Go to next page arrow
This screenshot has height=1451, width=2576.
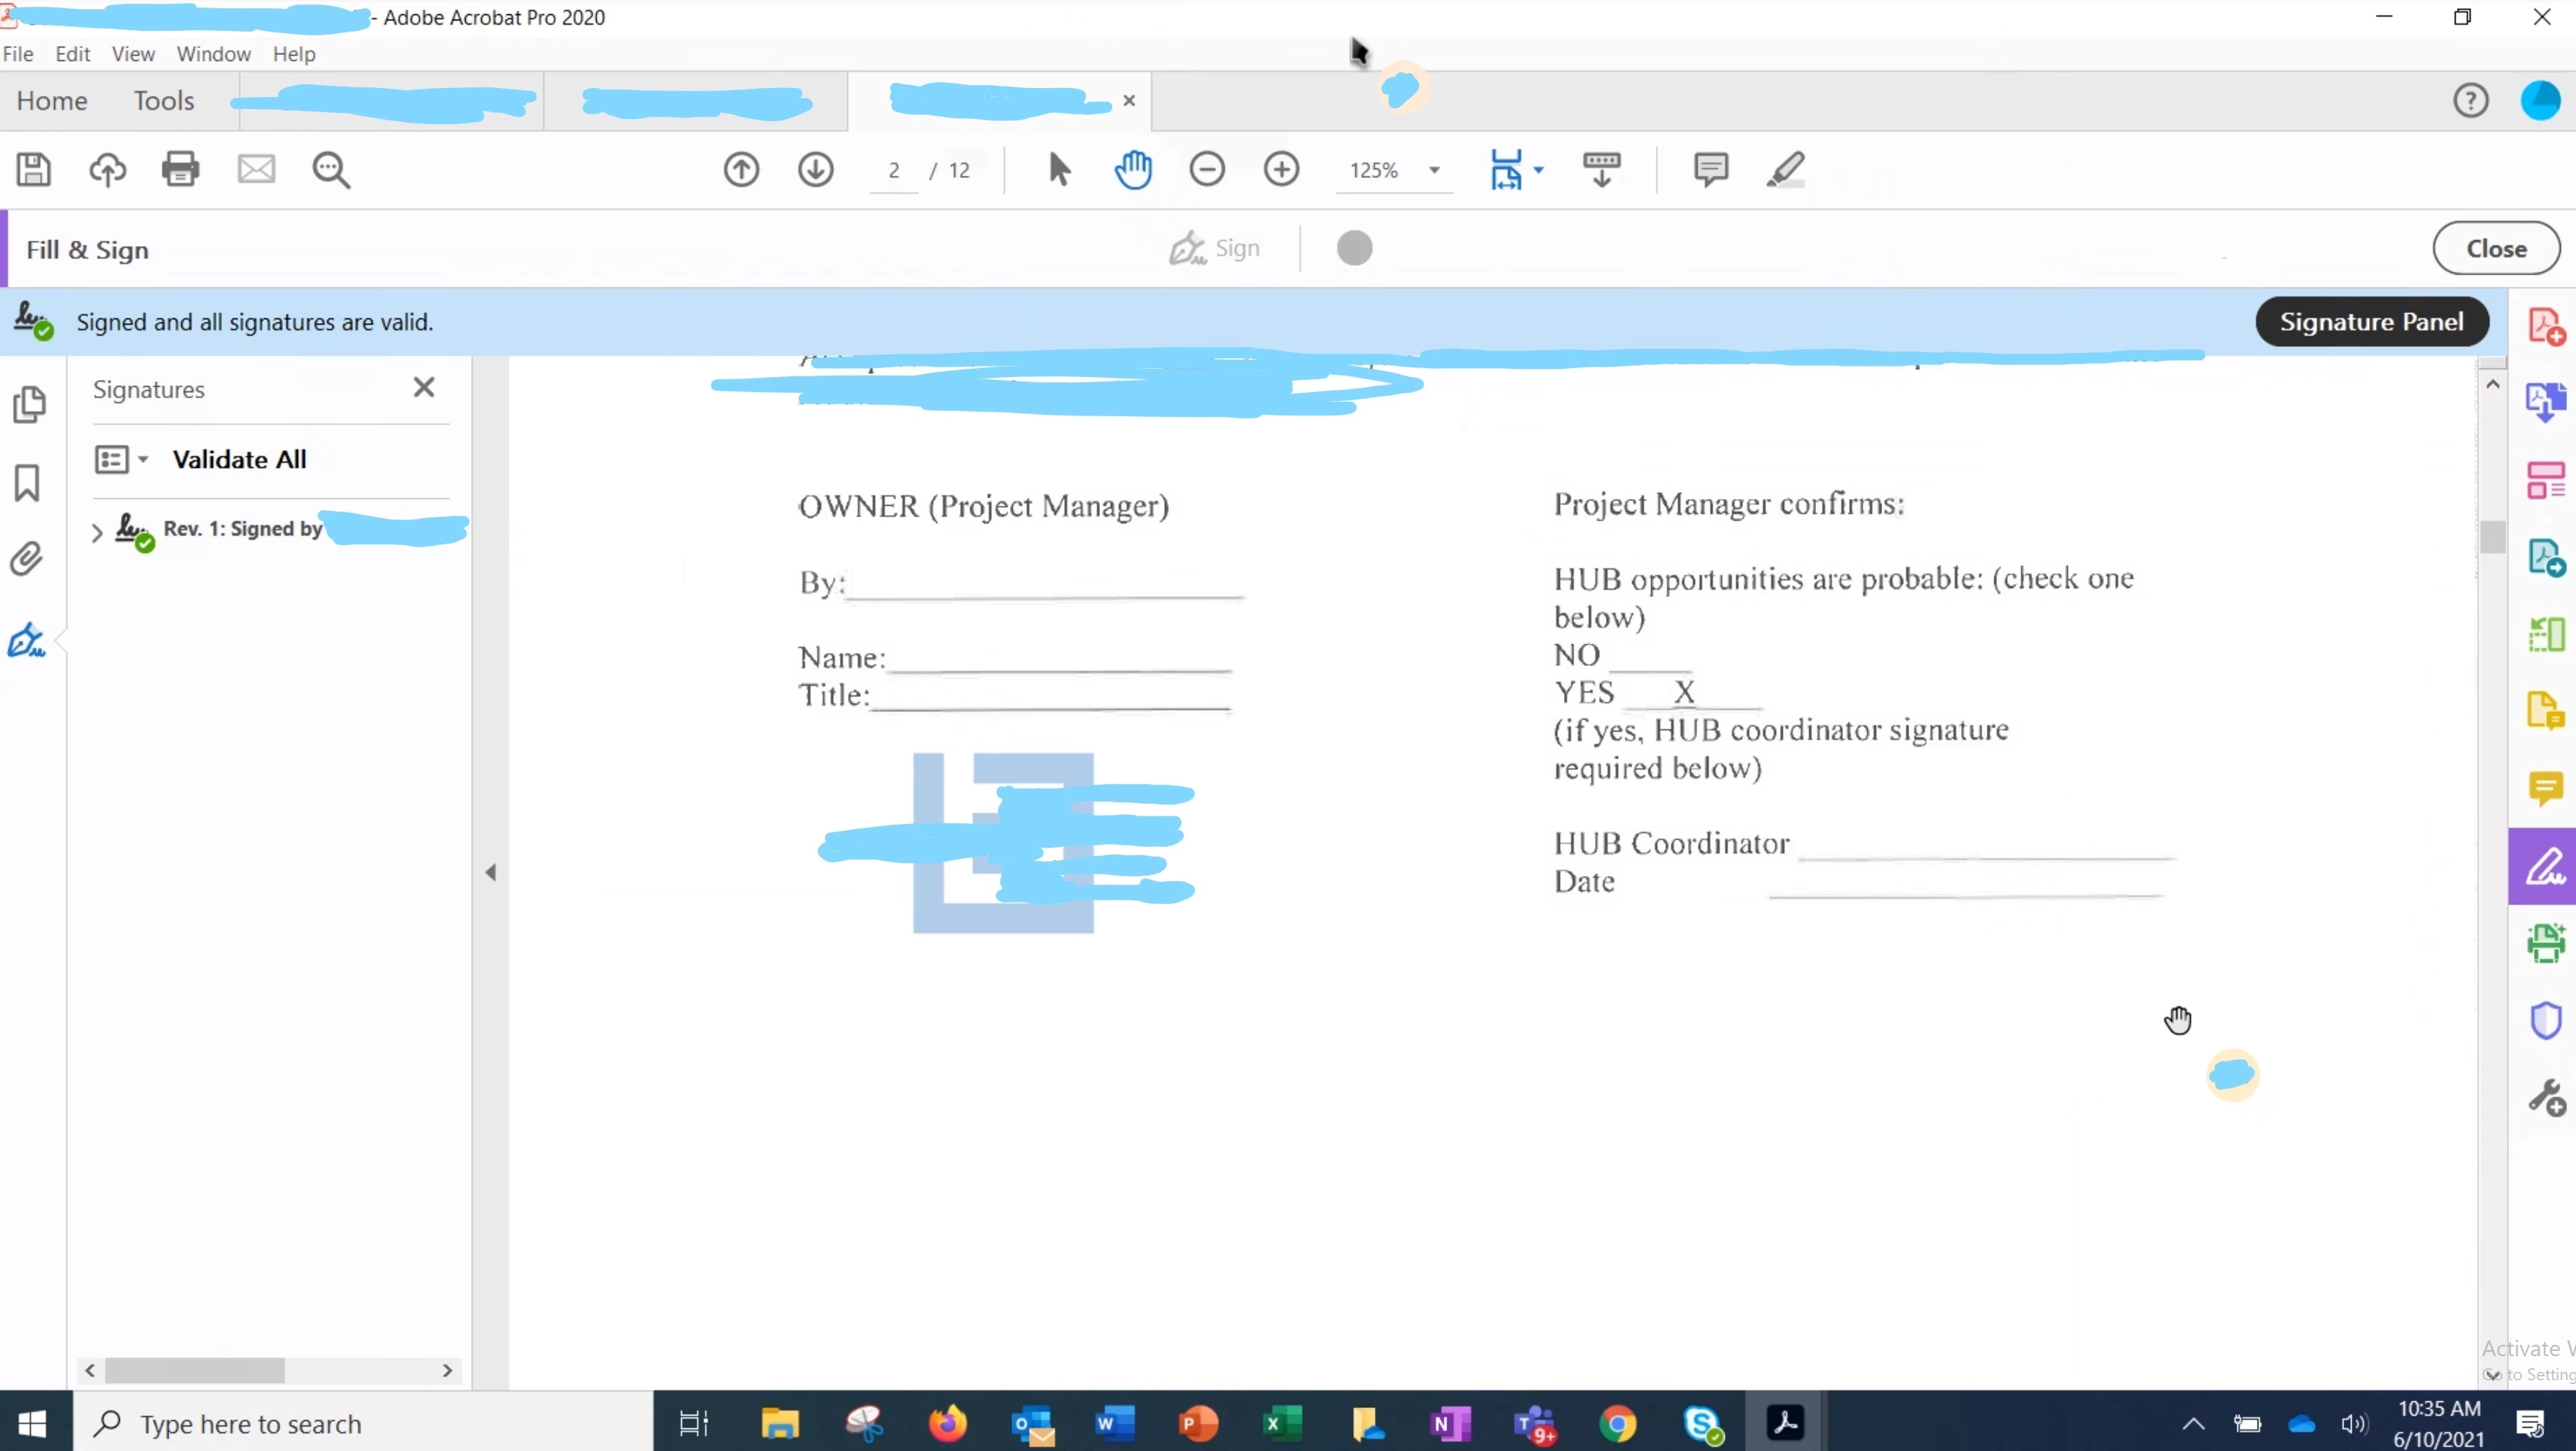[815, 169]
